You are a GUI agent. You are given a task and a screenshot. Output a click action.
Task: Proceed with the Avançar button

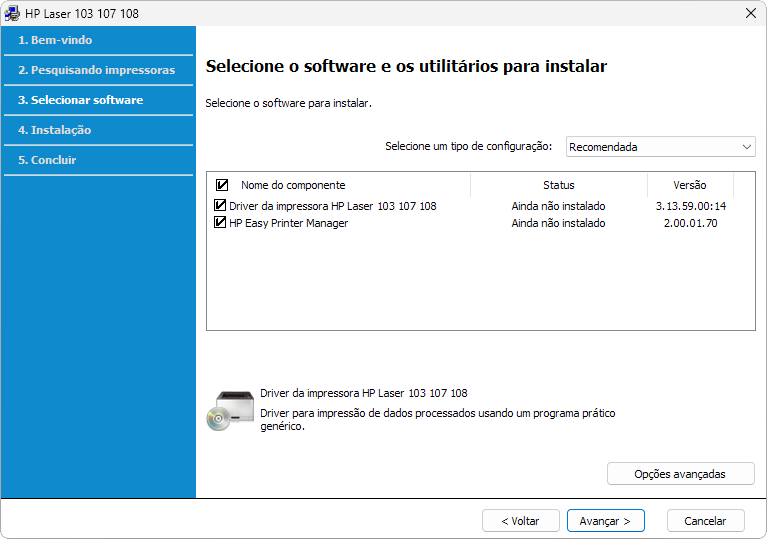[606, 521]
